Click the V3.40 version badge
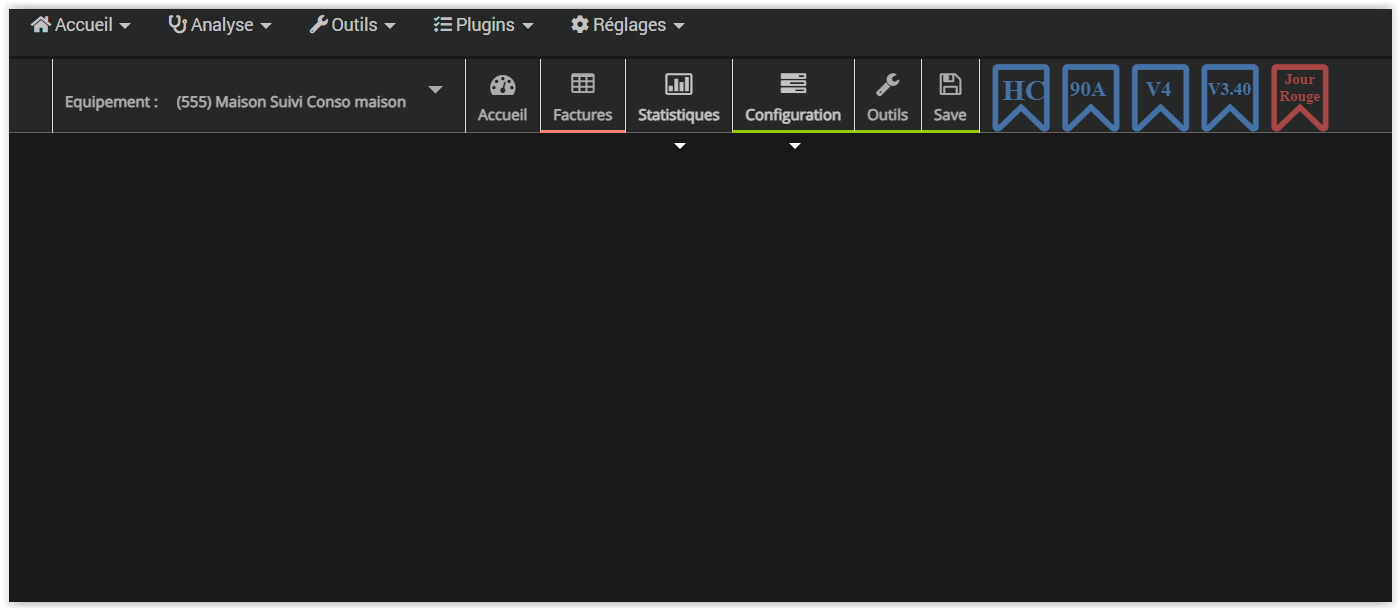The width and height of the screenshot is (1400, 610). tap(1229, 96)
